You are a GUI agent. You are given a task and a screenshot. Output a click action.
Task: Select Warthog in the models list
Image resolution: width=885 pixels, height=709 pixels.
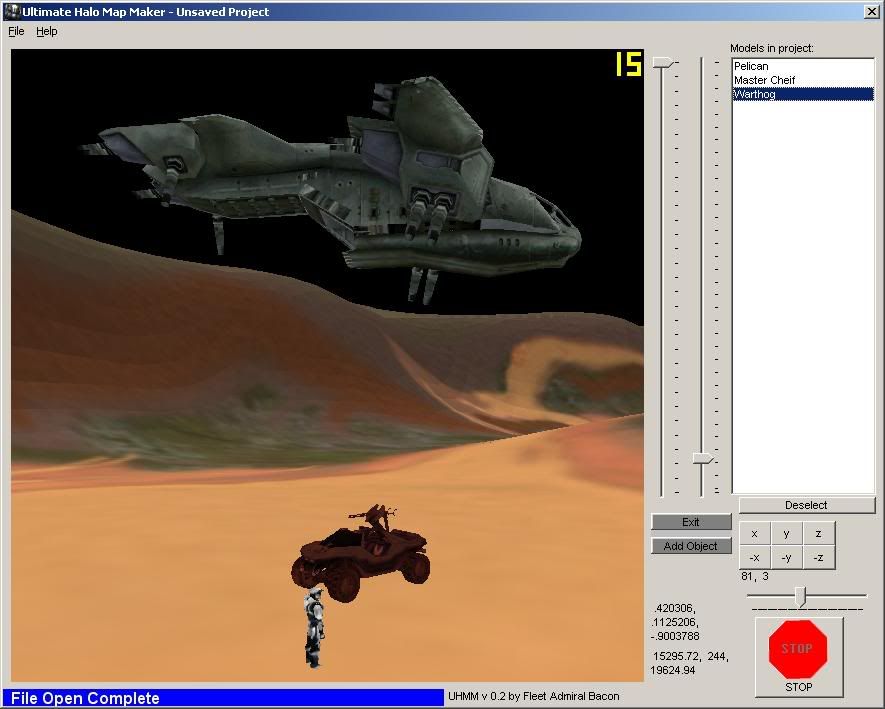[803, 94]
